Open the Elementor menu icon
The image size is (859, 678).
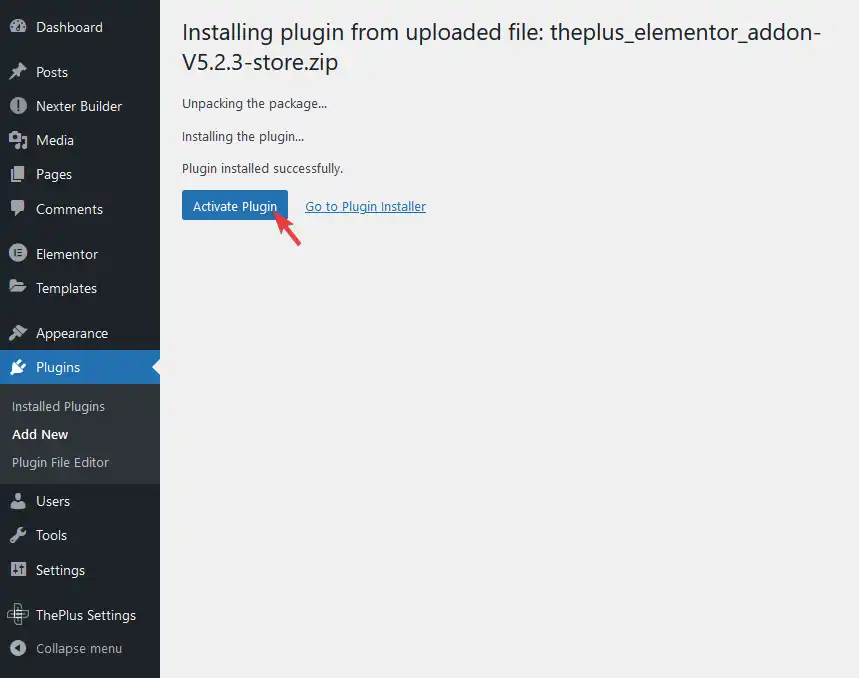click(20, 253)
